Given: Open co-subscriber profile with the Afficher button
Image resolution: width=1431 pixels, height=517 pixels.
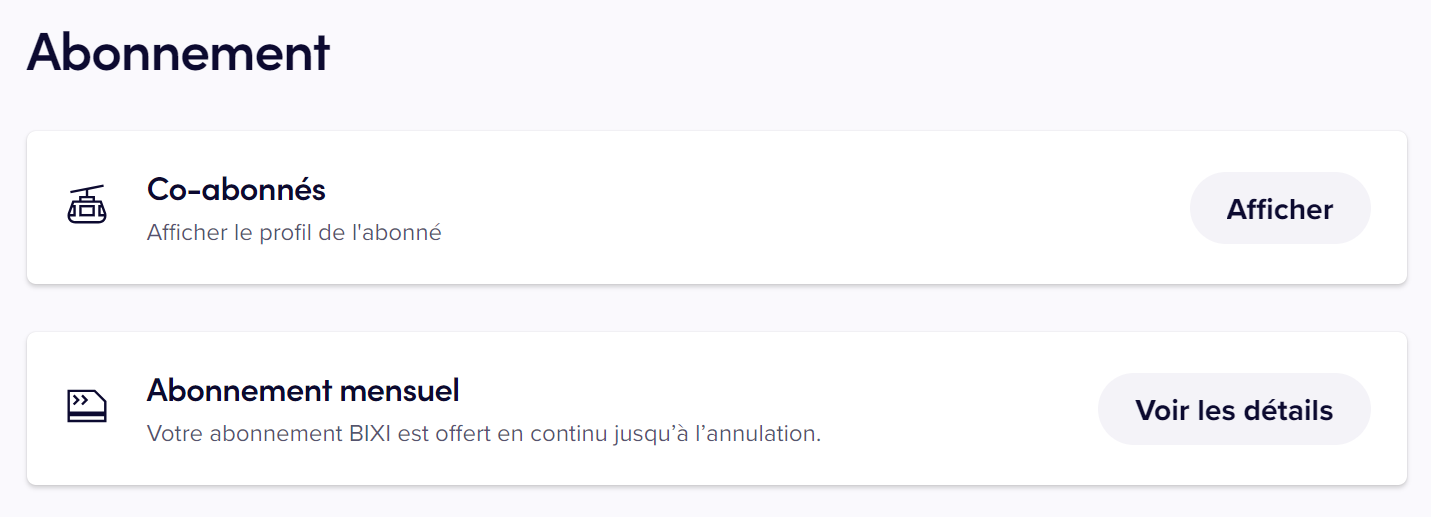Looking at the screenshot, I should pyautogui.click(x=1280, y=208).
